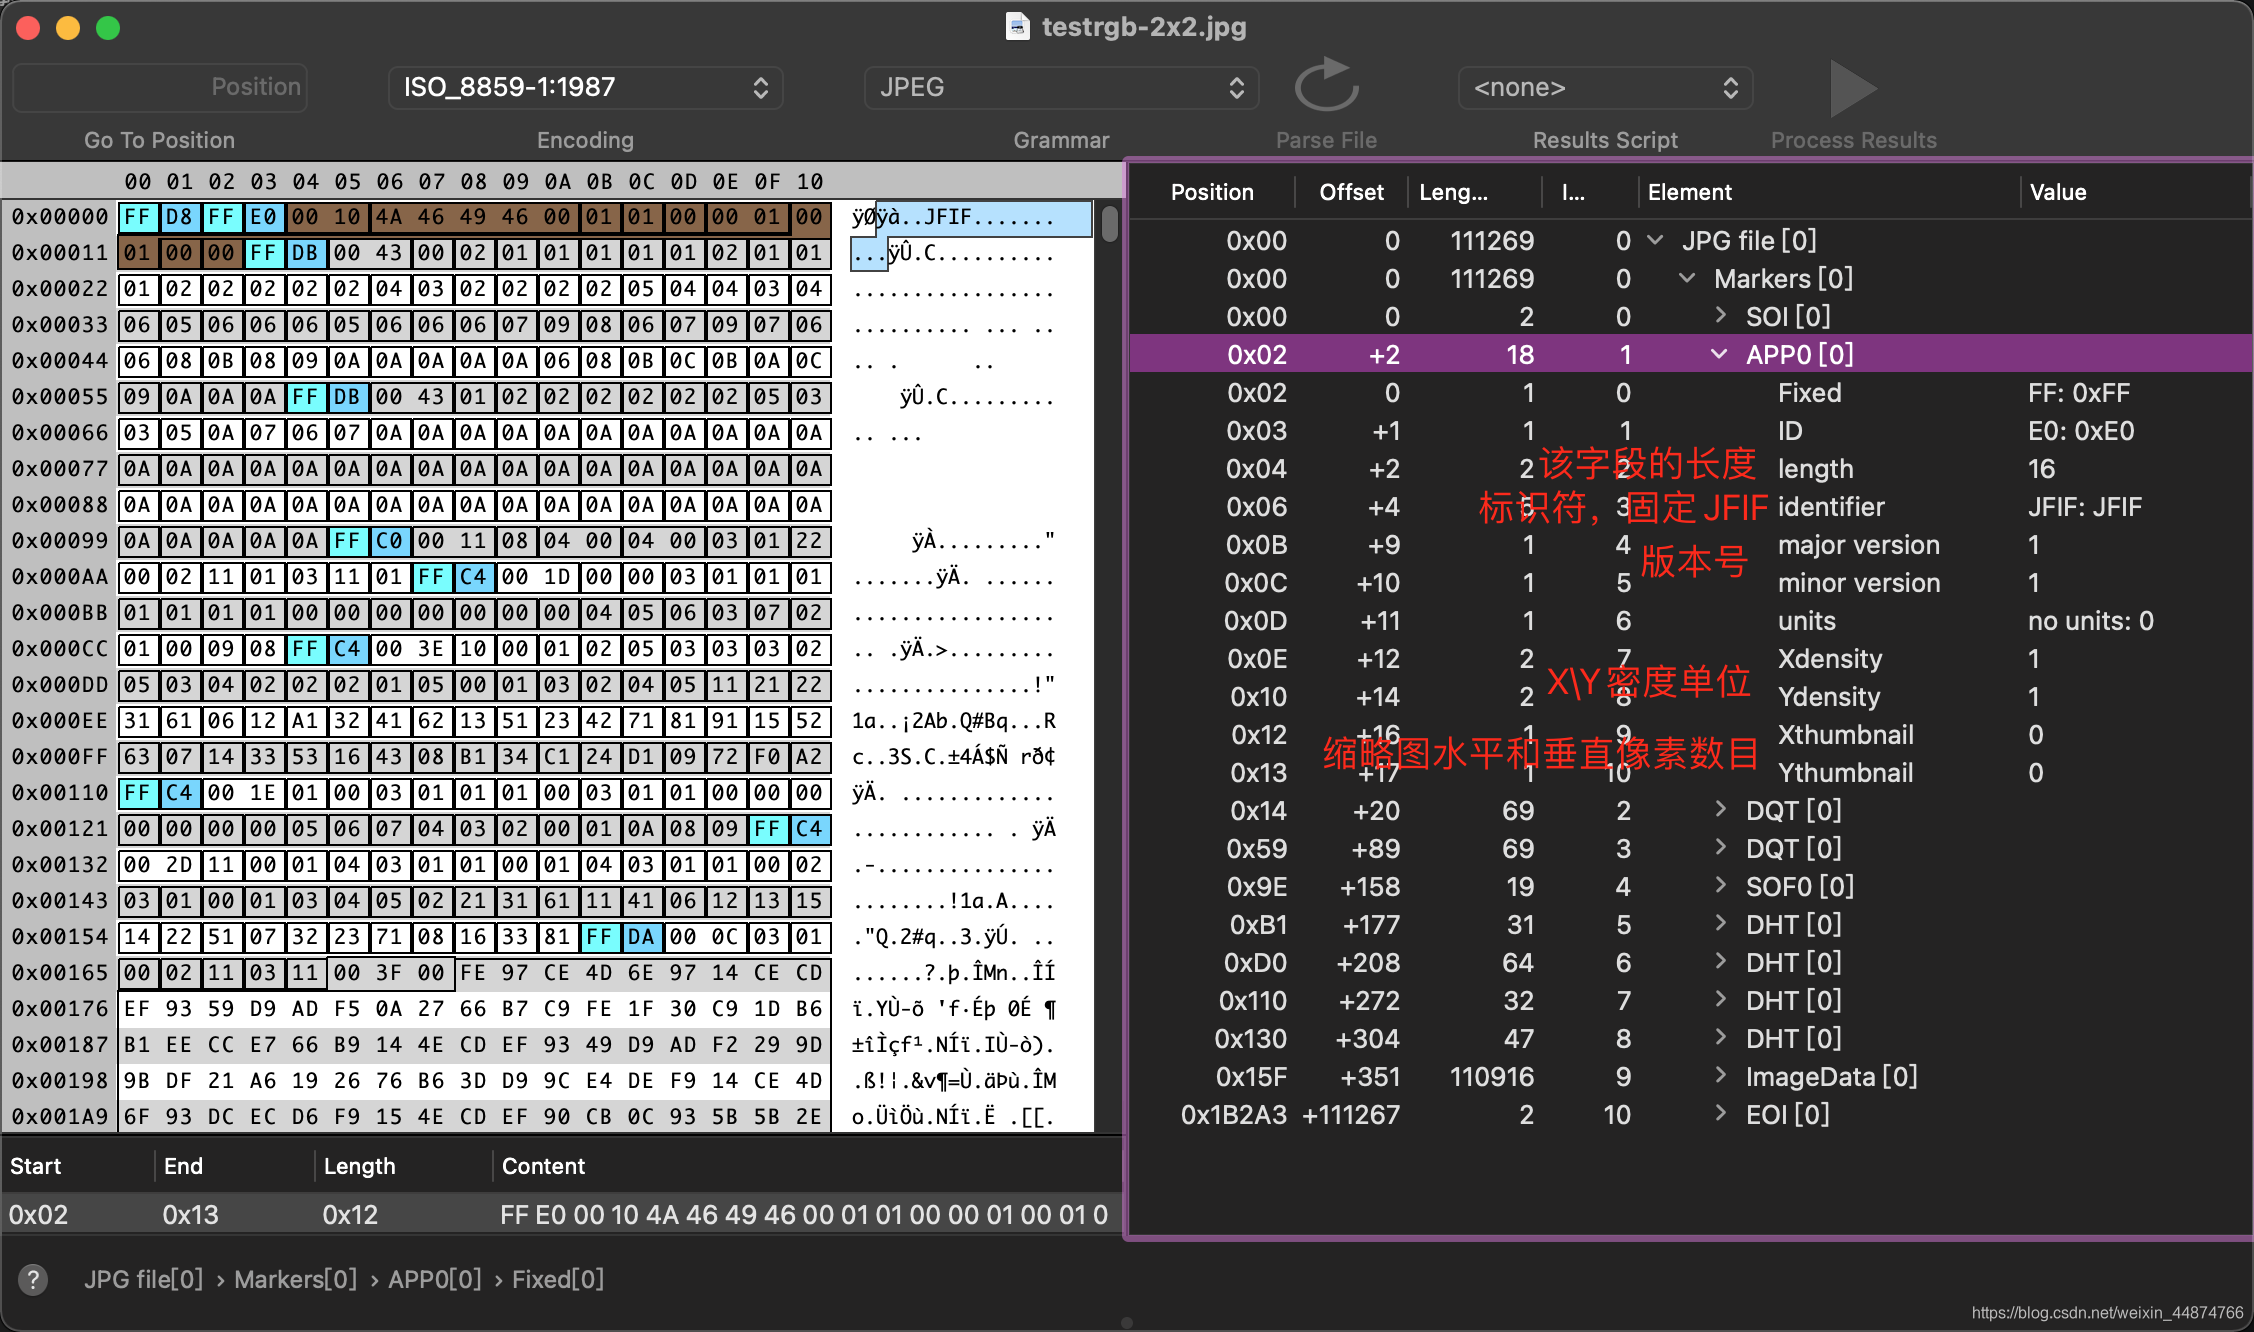Click Fixed[0] in breadcrumb path
Screen dimensions: 2254x1332
point(558,1279)
